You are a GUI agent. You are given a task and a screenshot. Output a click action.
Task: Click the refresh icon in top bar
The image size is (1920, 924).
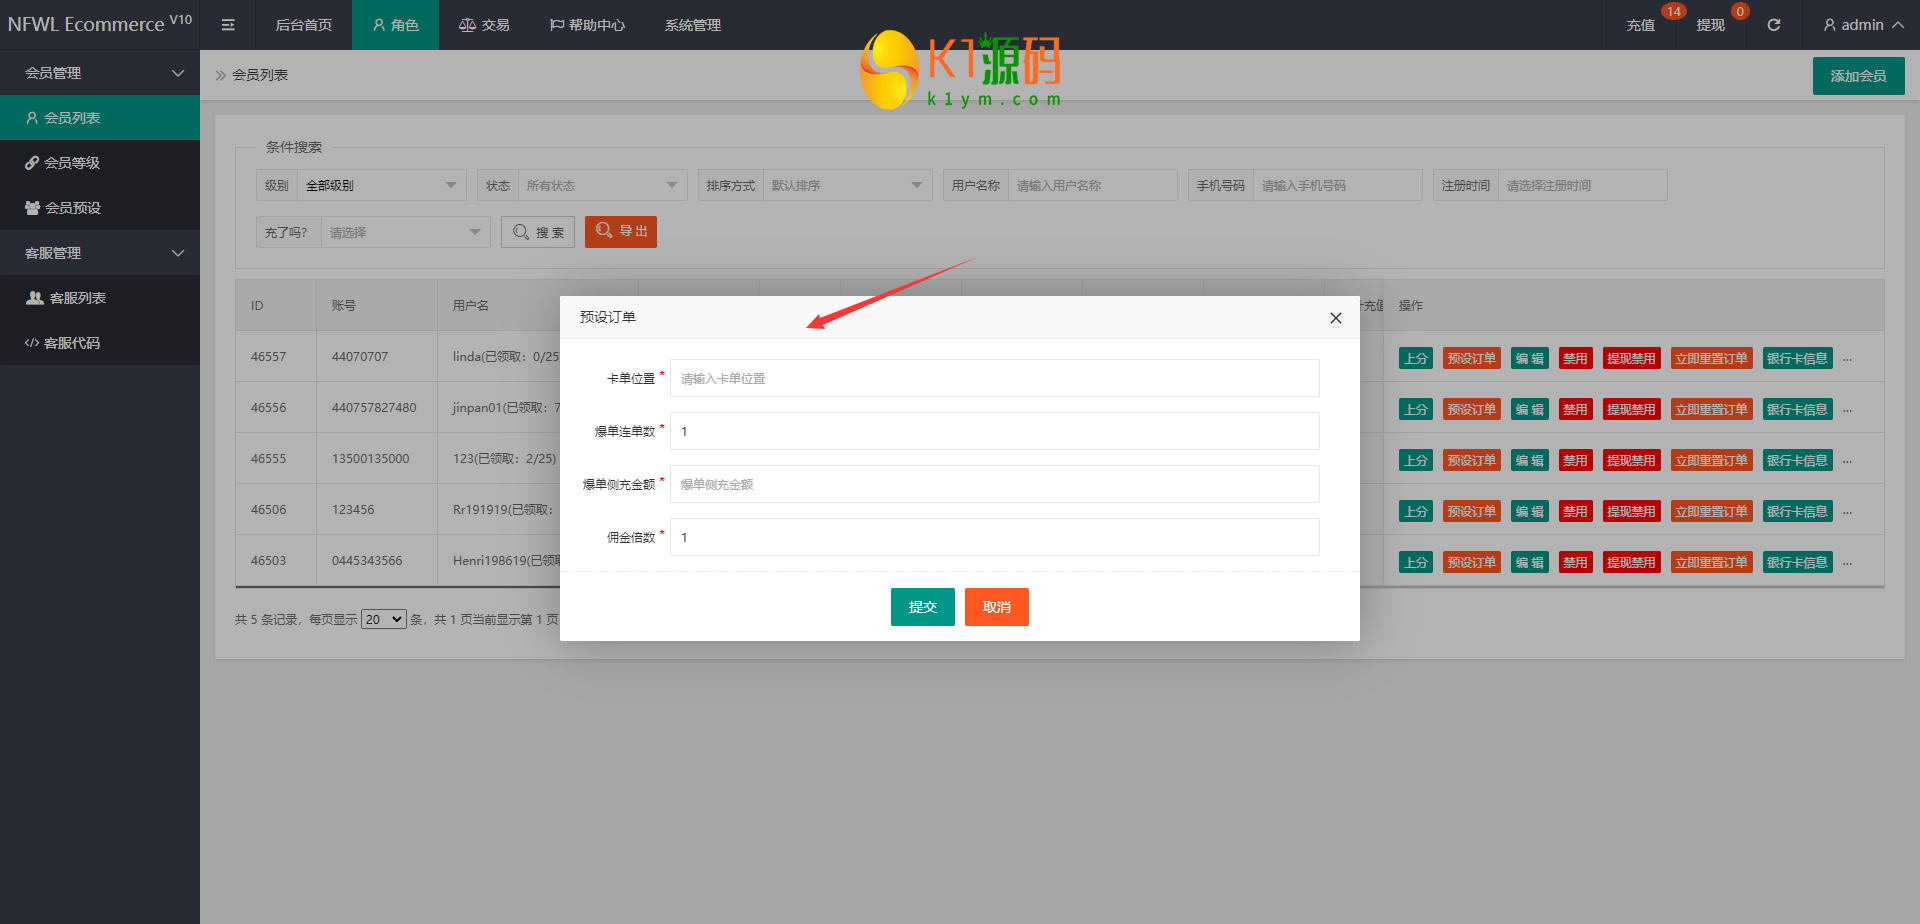(x=1773, y=25)
